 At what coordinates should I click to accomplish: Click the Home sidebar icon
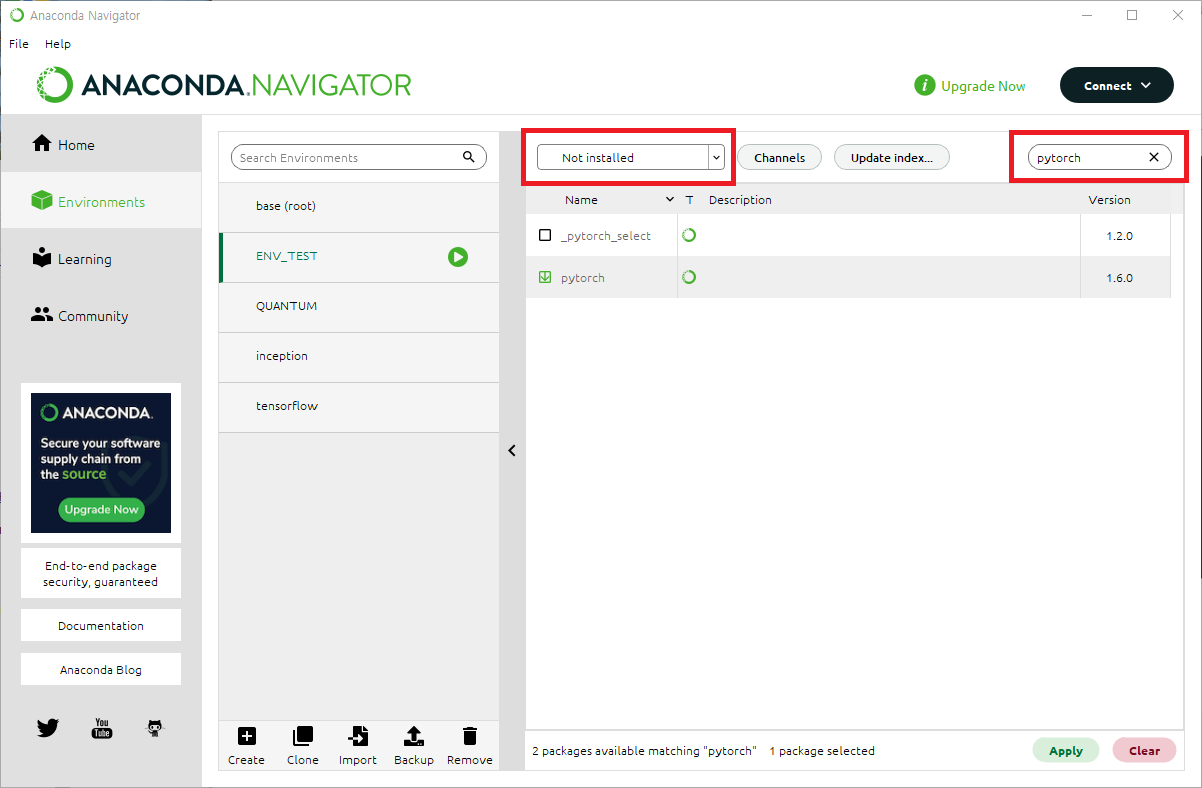pos(42,144)
